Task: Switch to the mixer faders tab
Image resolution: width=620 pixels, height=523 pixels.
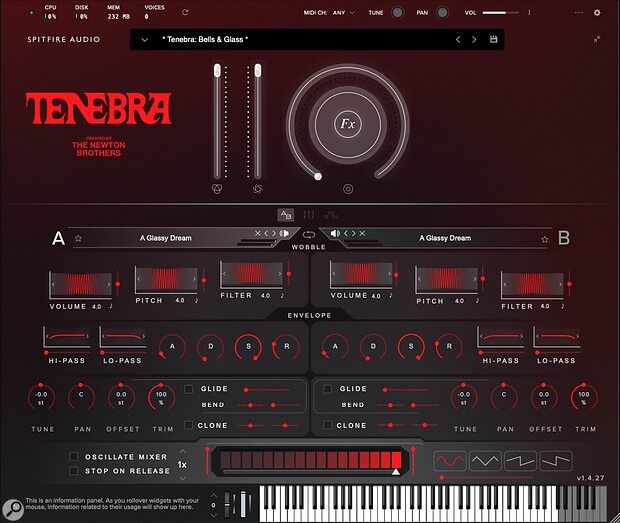Action: [309, 215]
